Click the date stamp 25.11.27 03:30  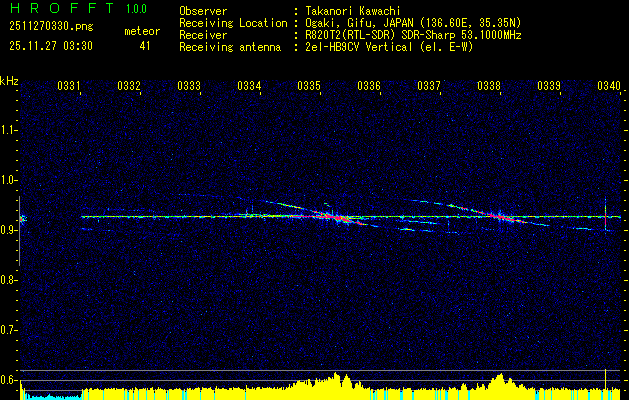click(x=51, y=46)
